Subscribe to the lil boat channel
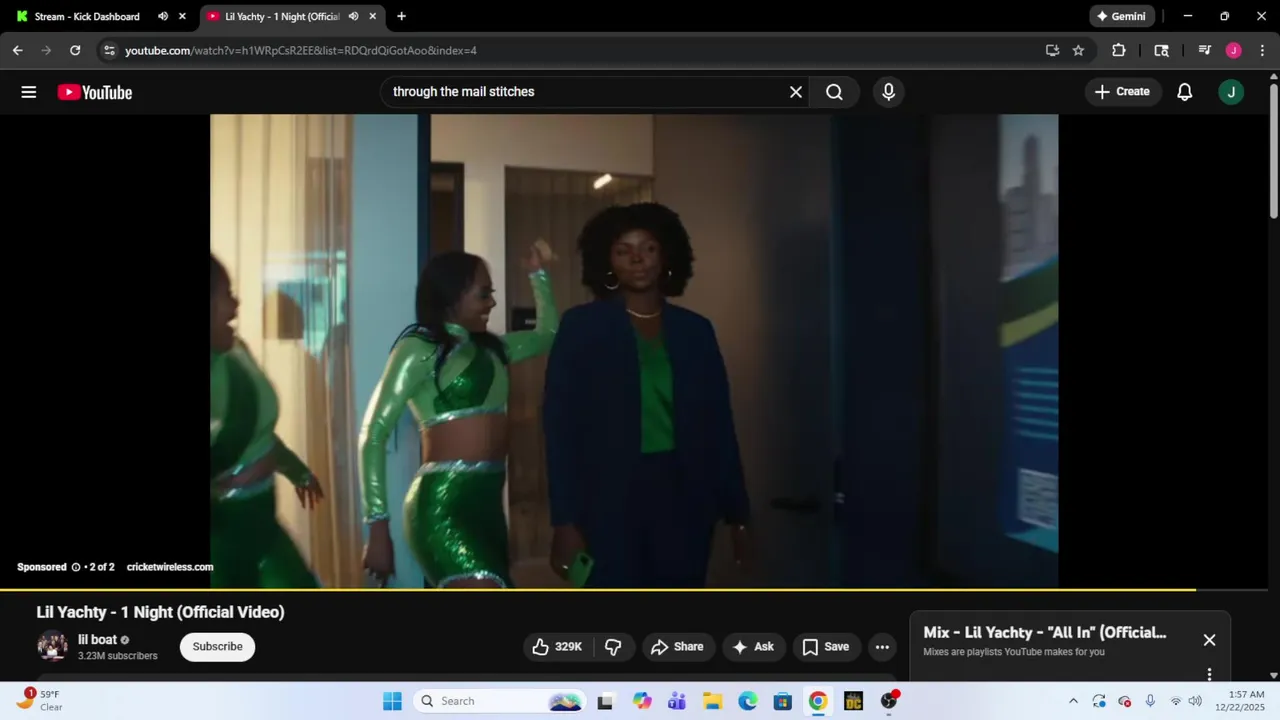1280x720 pixels. click(x=217, y=647)
